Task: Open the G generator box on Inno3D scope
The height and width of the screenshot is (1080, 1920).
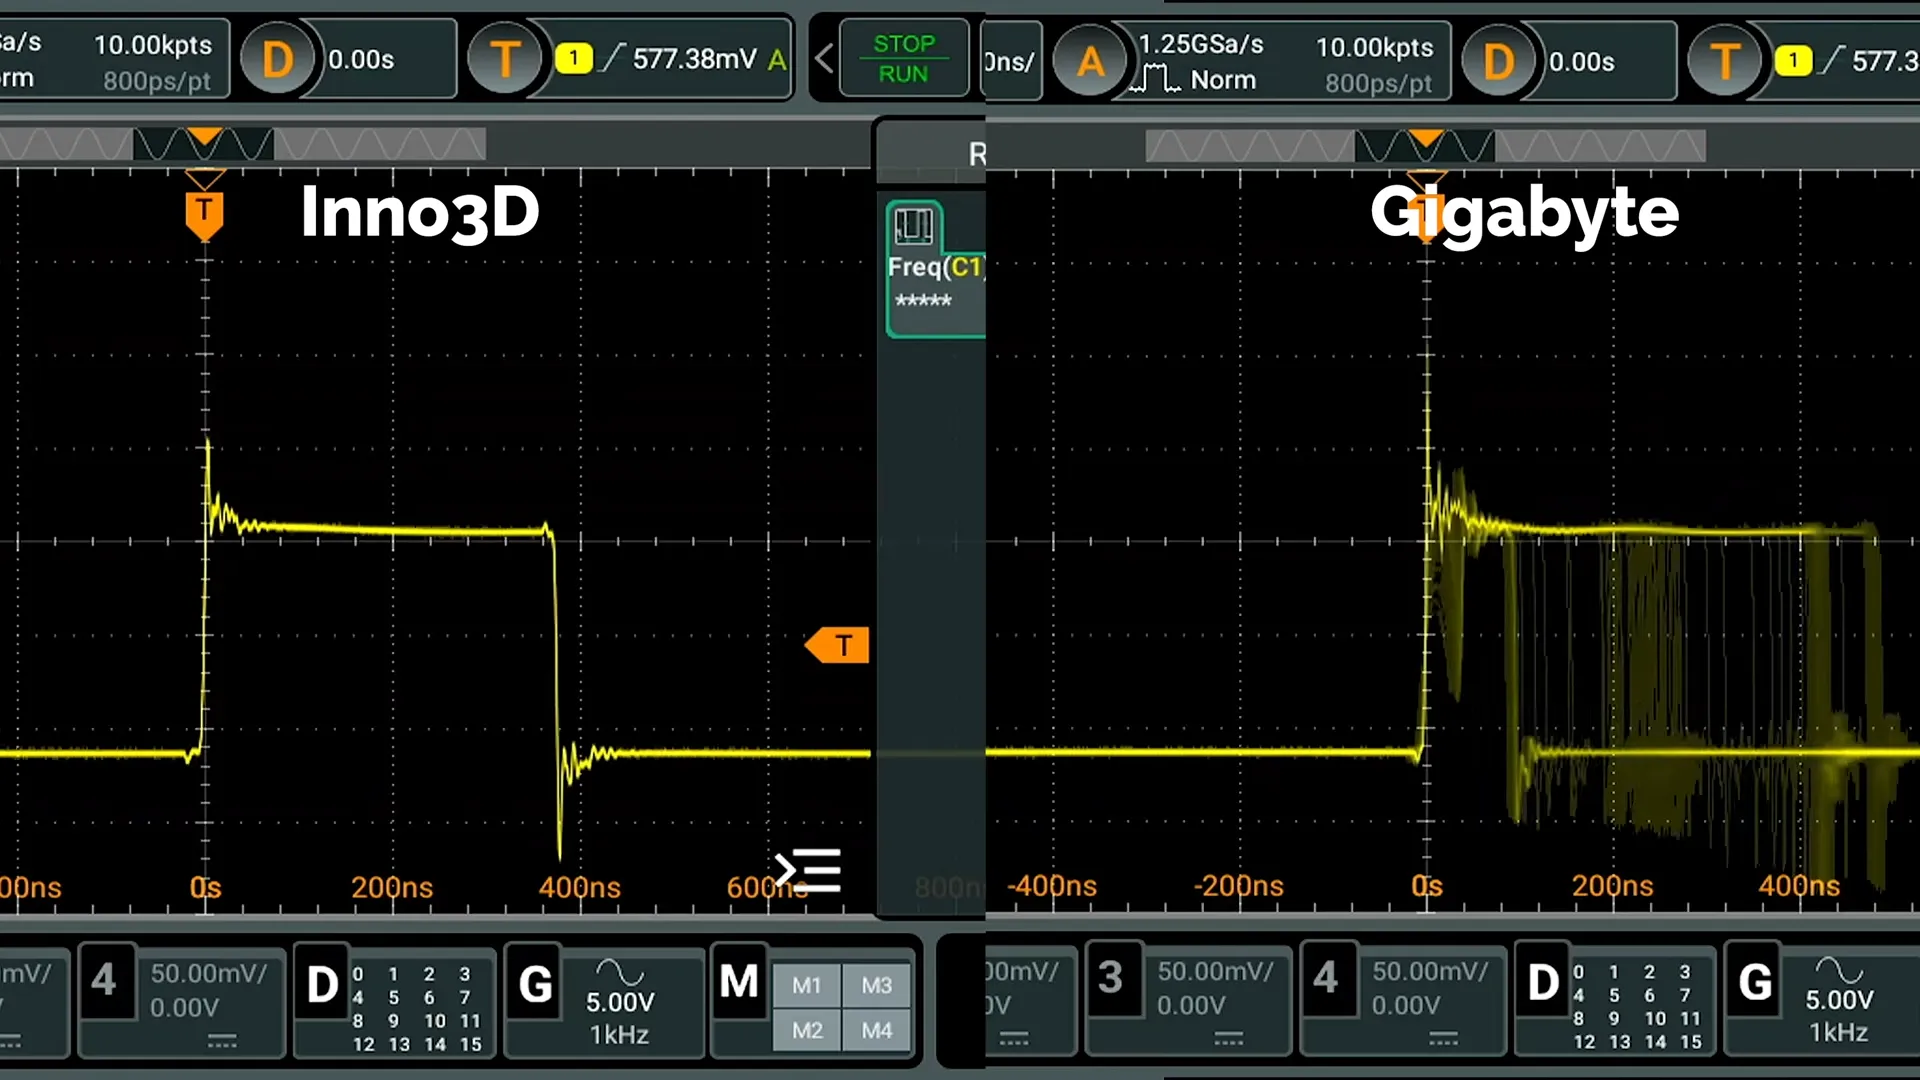Action: coord(605,1000)
